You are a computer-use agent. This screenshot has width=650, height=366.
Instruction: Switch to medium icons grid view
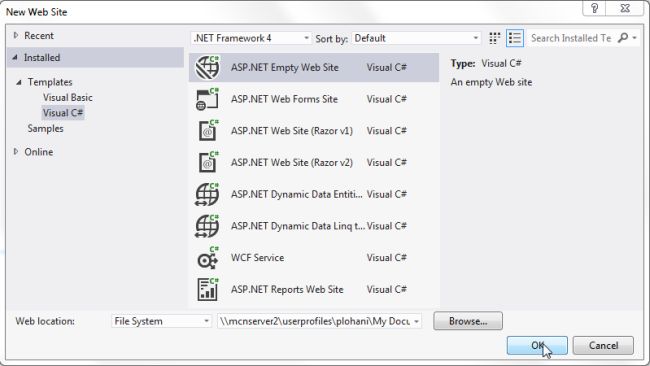(x=495, y=38)
